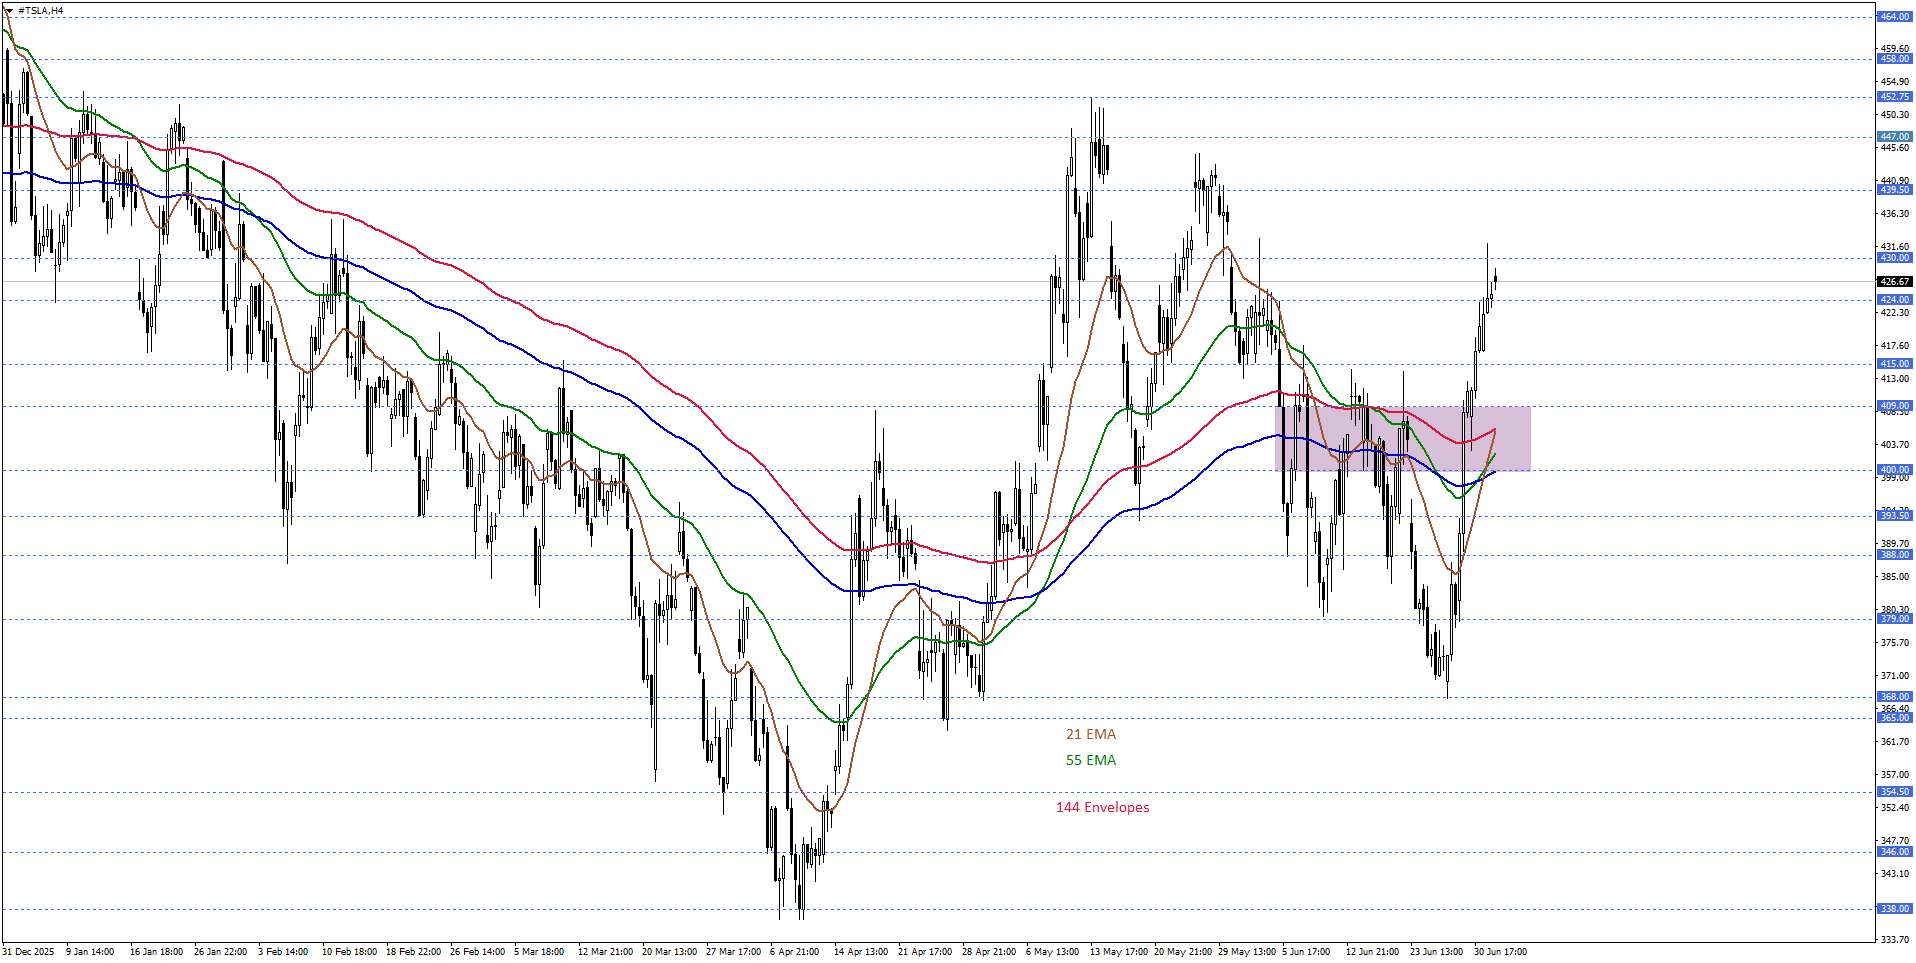The image size is (1916, 963).
Task: Click the 13 May 17:00 time label
Action: click(x=1119, y=952)
